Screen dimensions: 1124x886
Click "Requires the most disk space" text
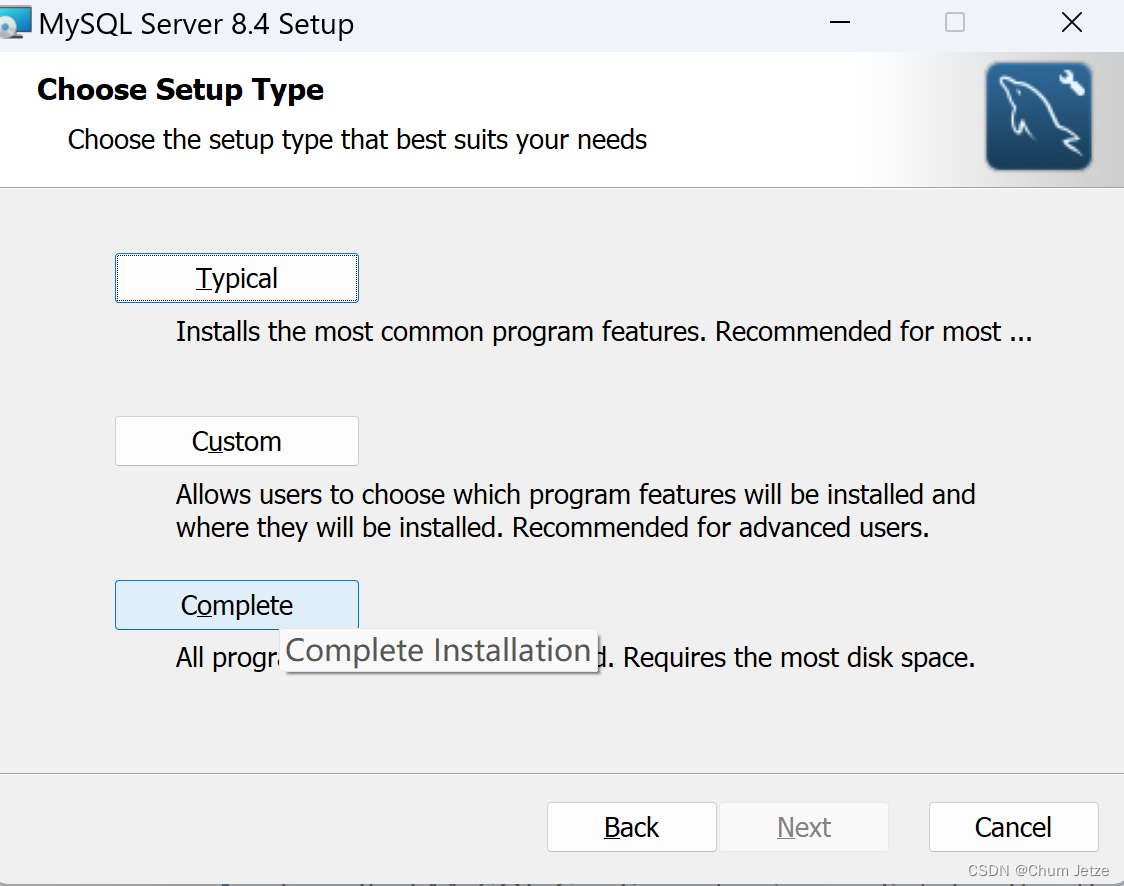click(798, 659)
